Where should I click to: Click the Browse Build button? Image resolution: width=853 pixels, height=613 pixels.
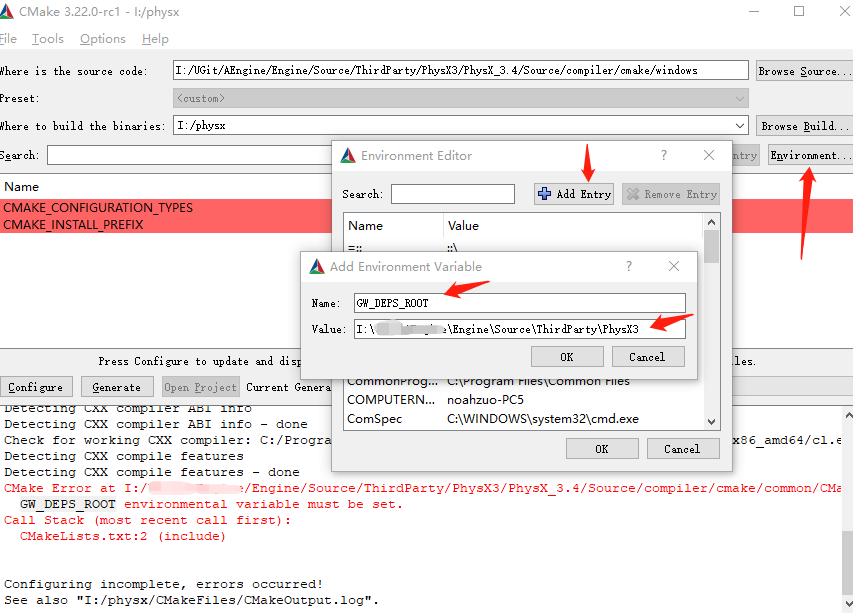tap(804, 126)
